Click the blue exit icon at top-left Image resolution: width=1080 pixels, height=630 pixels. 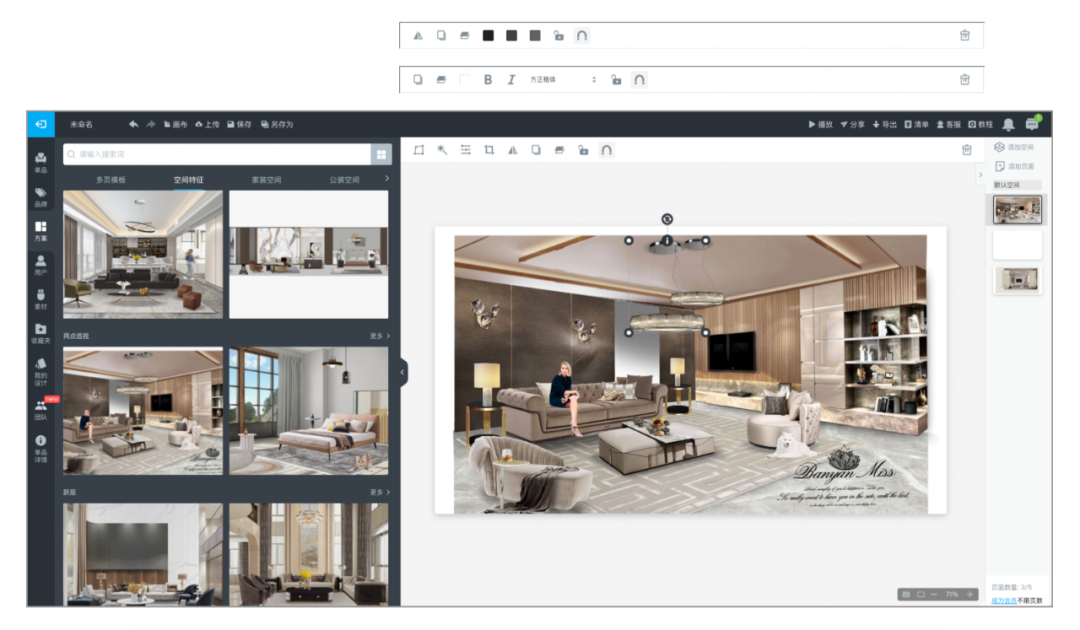point(41,124)
